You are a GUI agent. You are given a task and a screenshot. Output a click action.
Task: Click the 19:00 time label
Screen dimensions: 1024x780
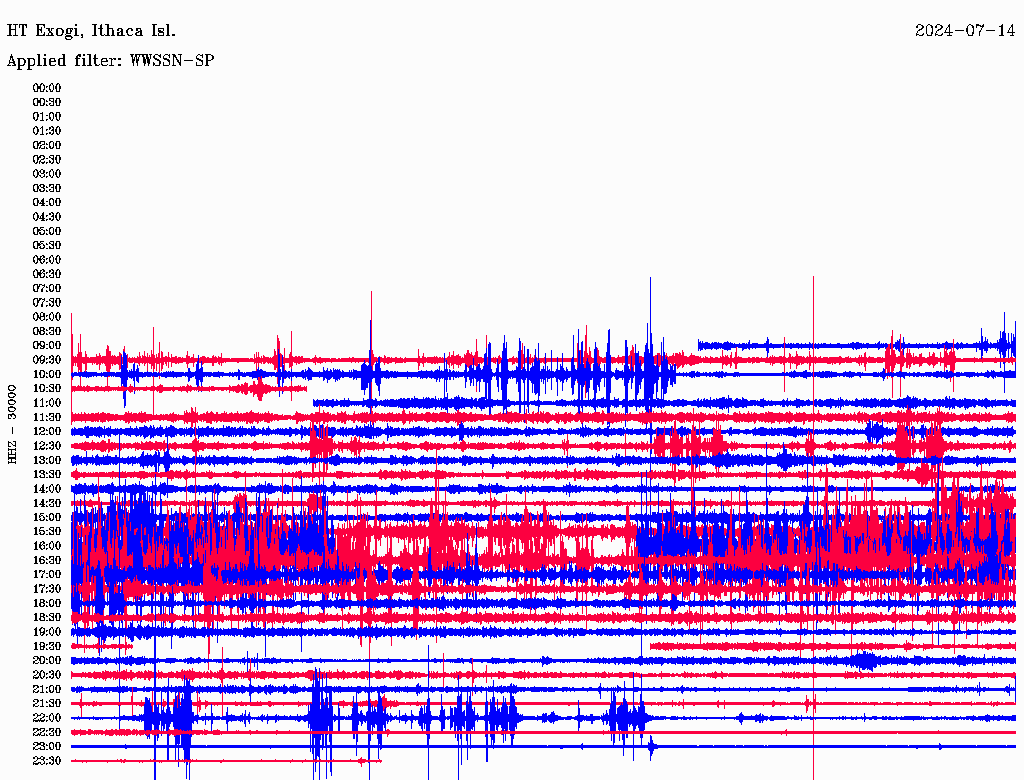tap(47, 632)
